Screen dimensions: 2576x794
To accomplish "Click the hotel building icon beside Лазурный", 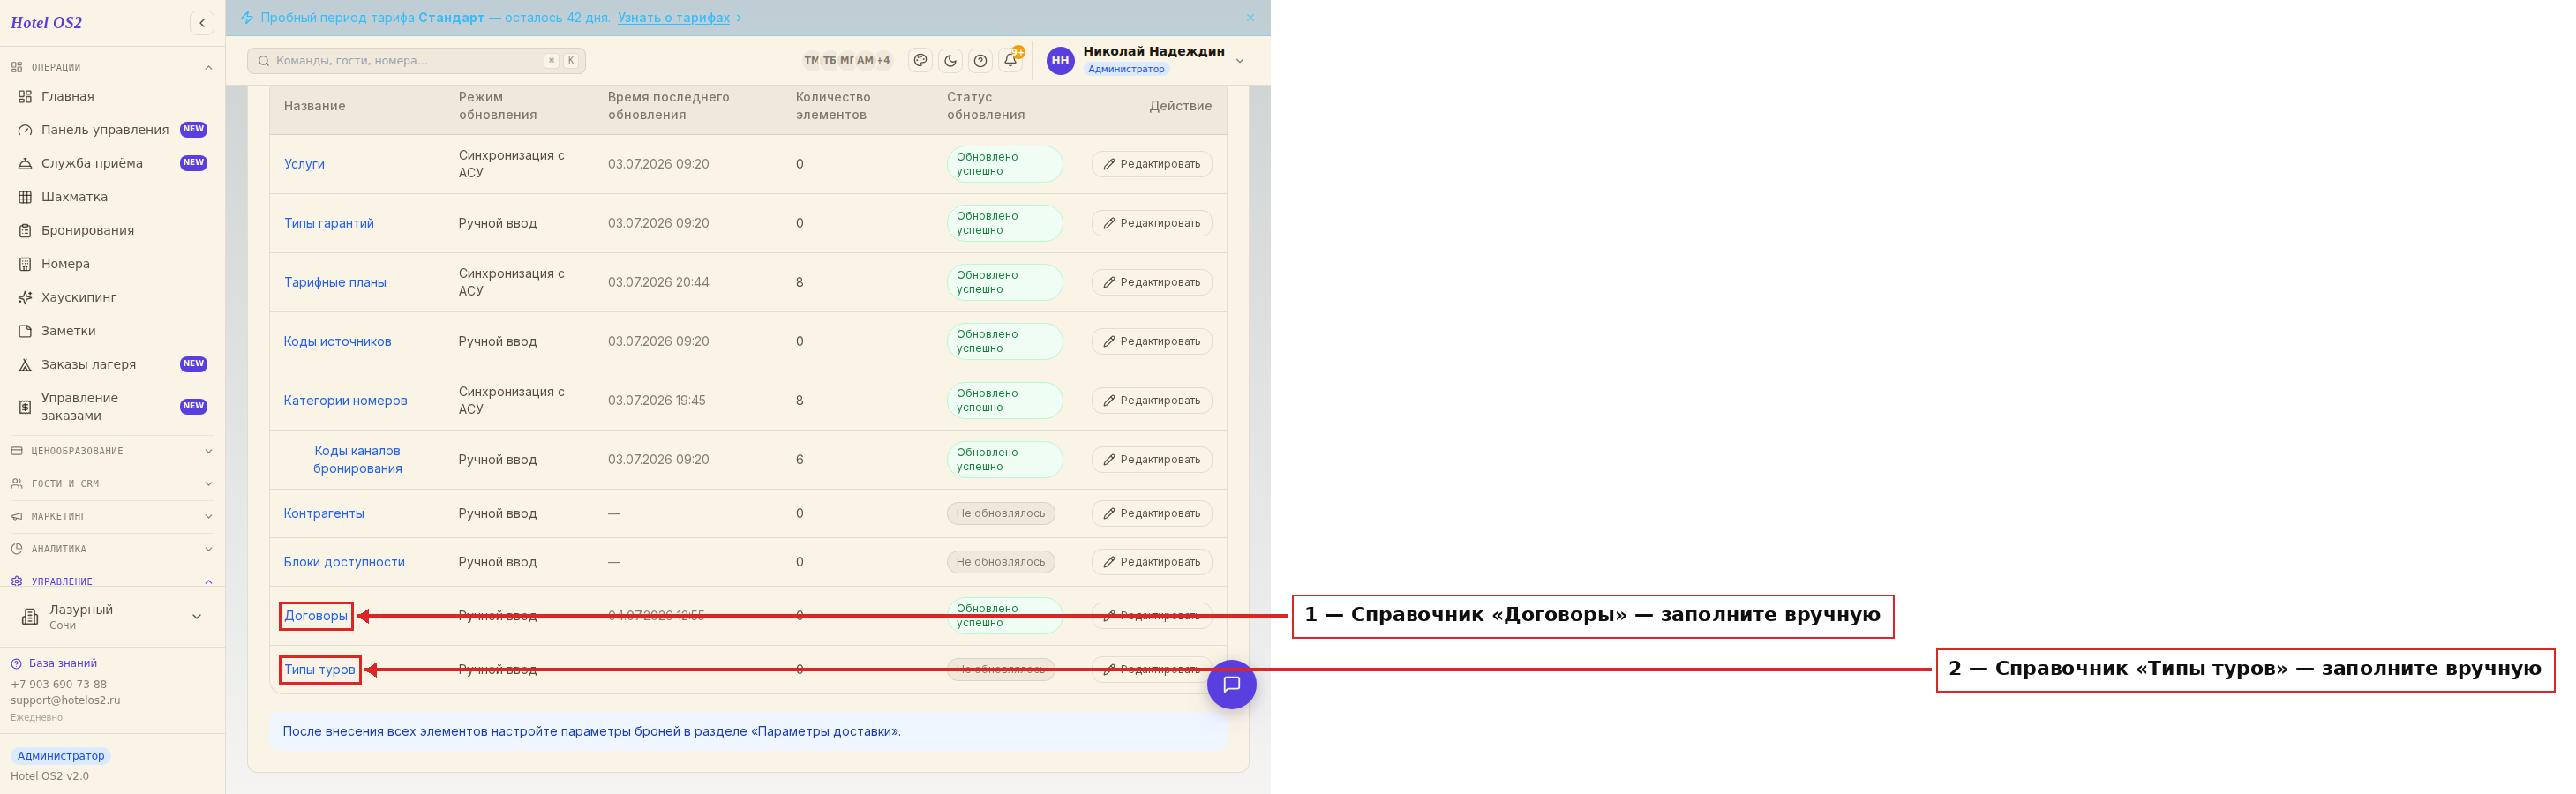I will [30, 617].
